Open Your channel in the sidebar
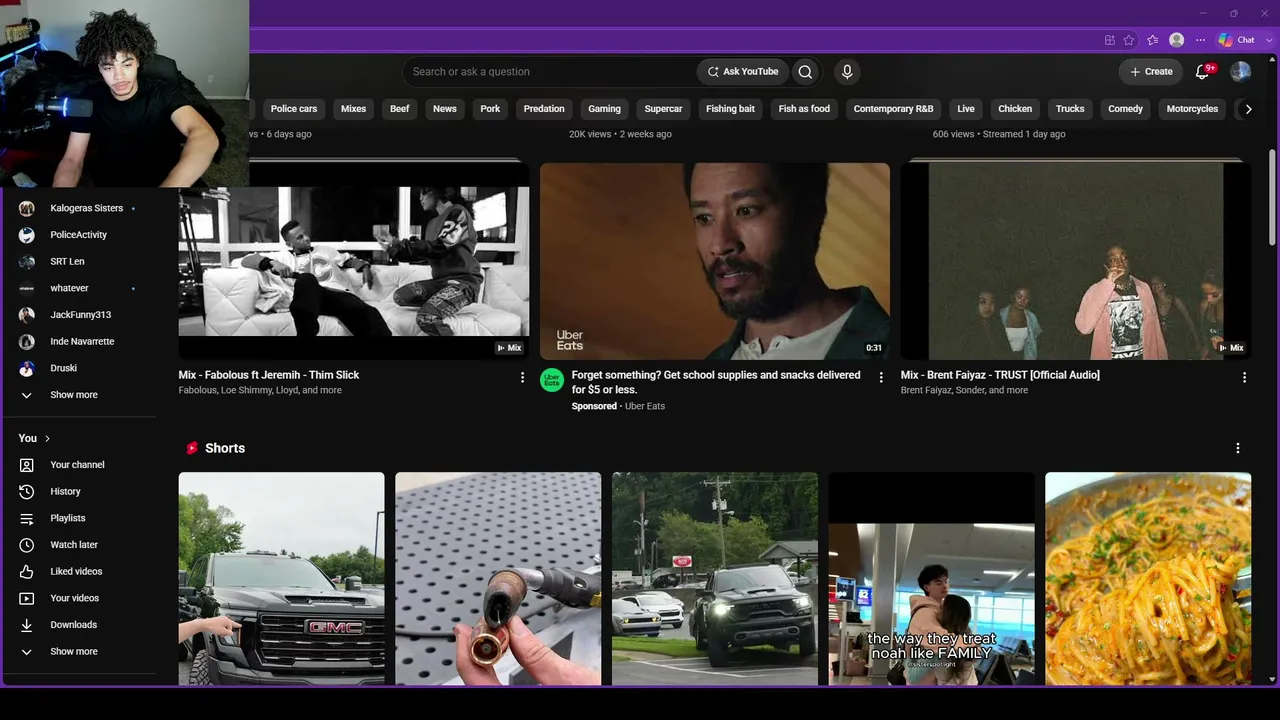Image resolution: width=1280 pixels, height=720 pixels. click(78, 465)
